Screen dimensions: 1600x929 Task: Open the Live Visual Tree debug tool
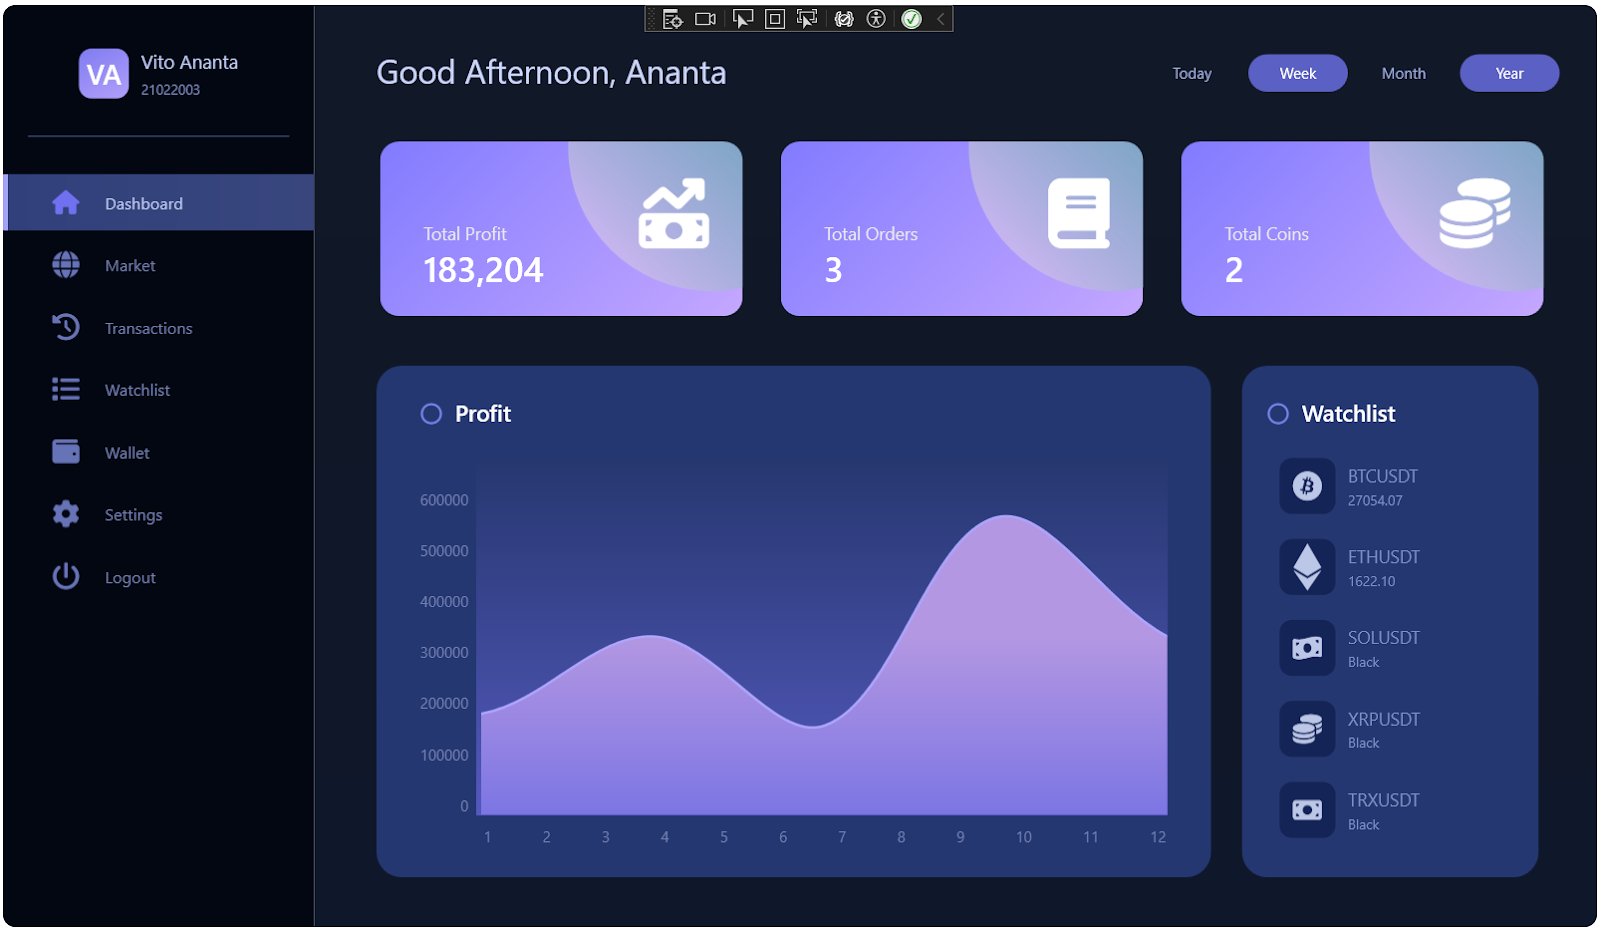(x=673, y=19)
